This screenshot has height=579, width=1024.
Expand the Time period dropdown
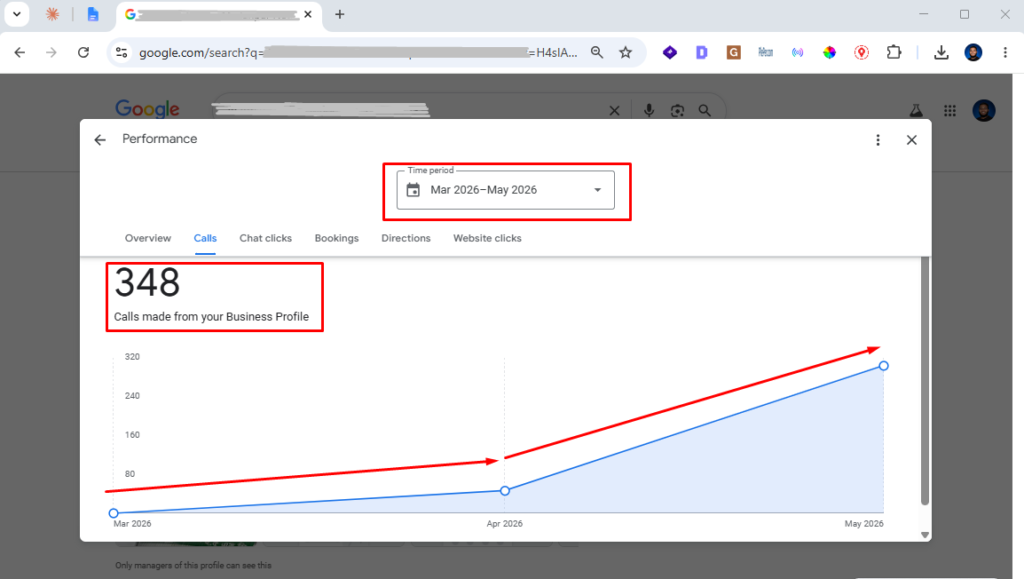(505, 190)
